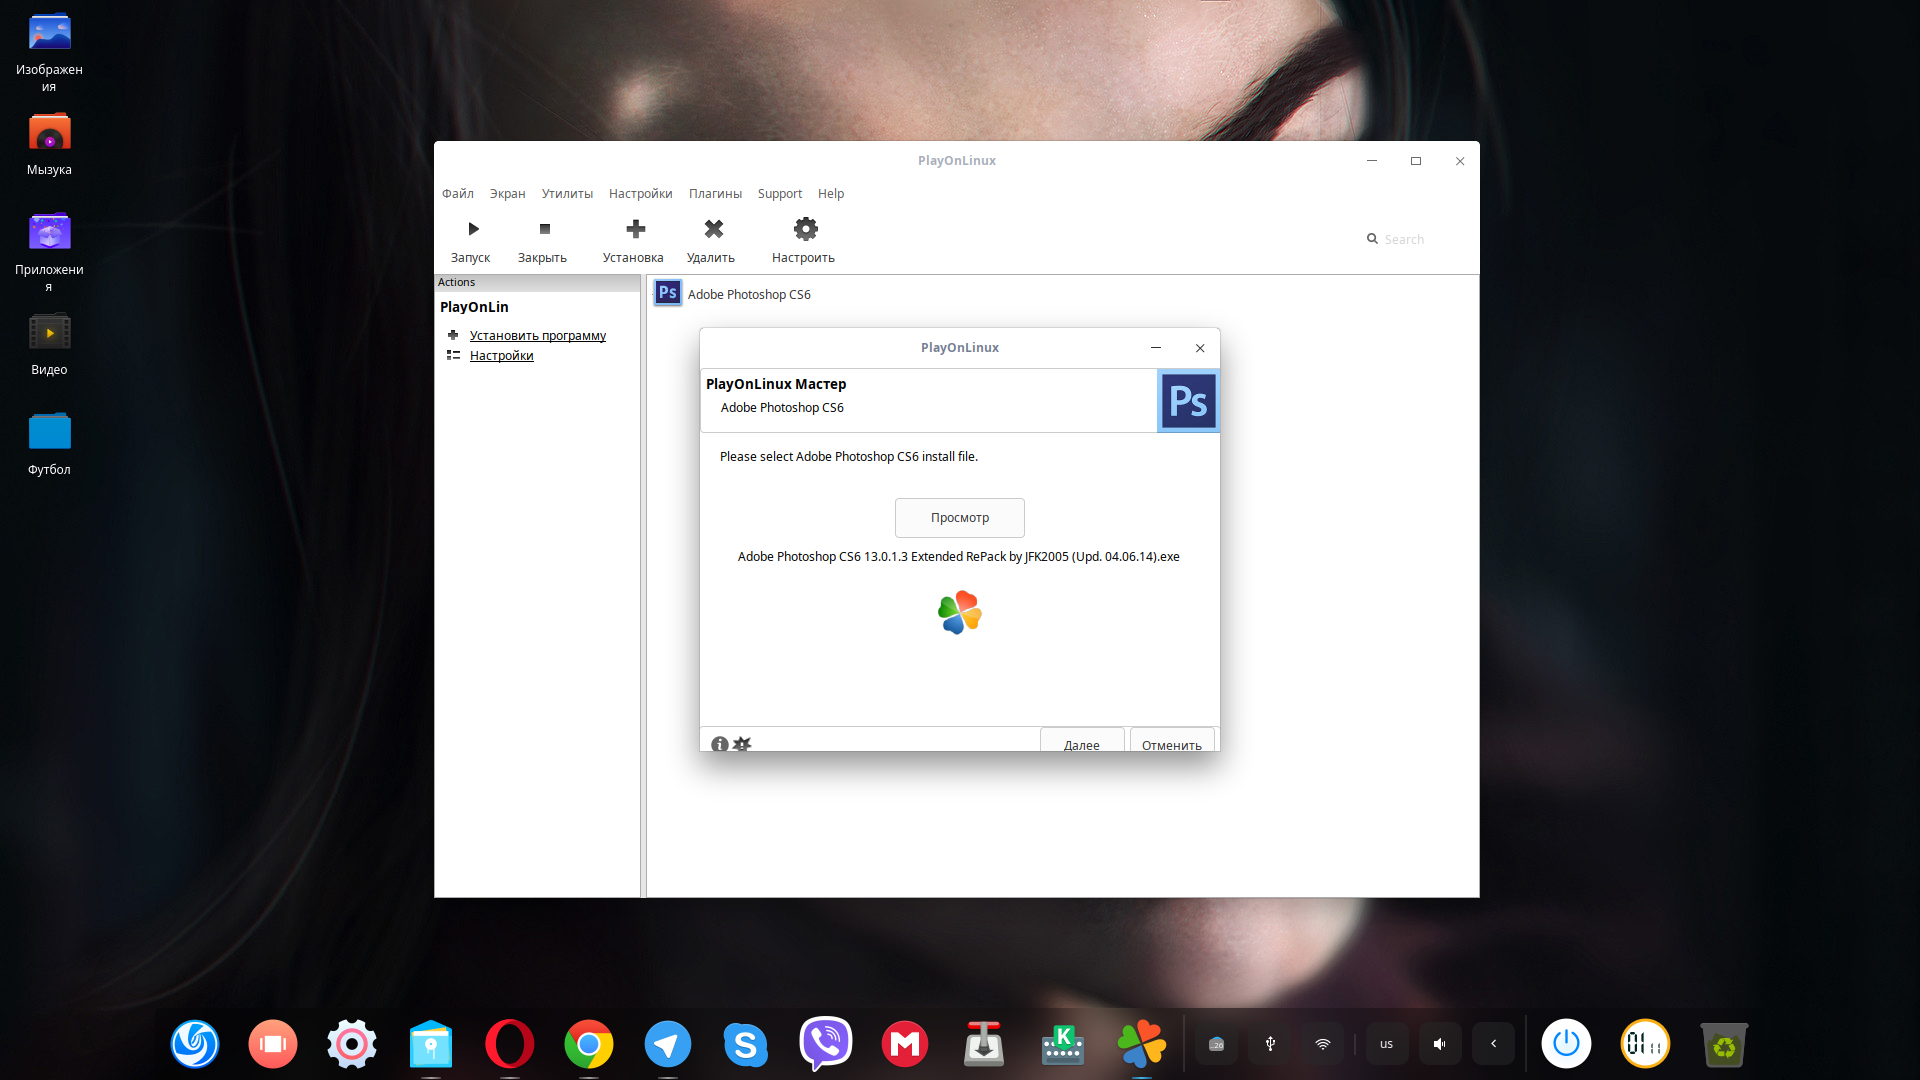Click Просмотр to browse for install file
Screen dimensions: 1920x1080
pyautogui.click(x=960, y=517)
